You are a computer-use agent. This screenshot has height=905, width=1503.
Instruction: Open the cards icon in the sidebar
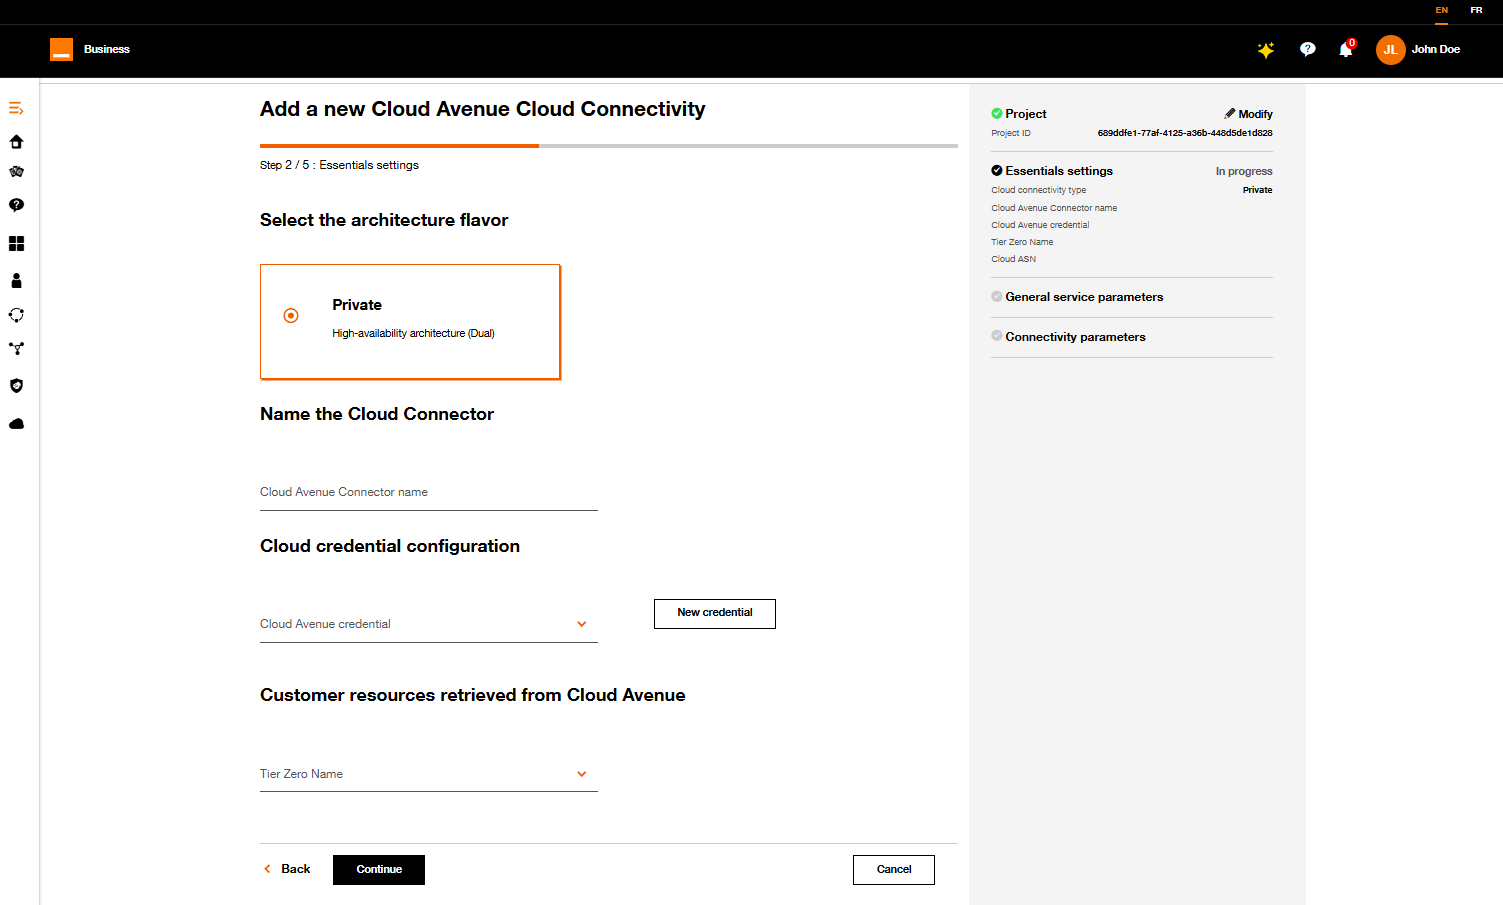(x=16, y=172)
